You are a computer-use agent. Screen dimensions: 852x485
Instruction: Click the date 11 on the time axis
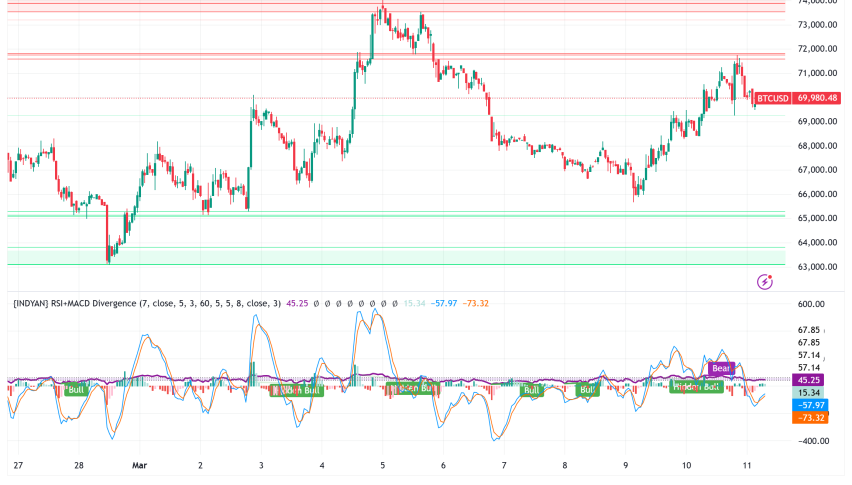pyautogui.click(x=747, y=465)
